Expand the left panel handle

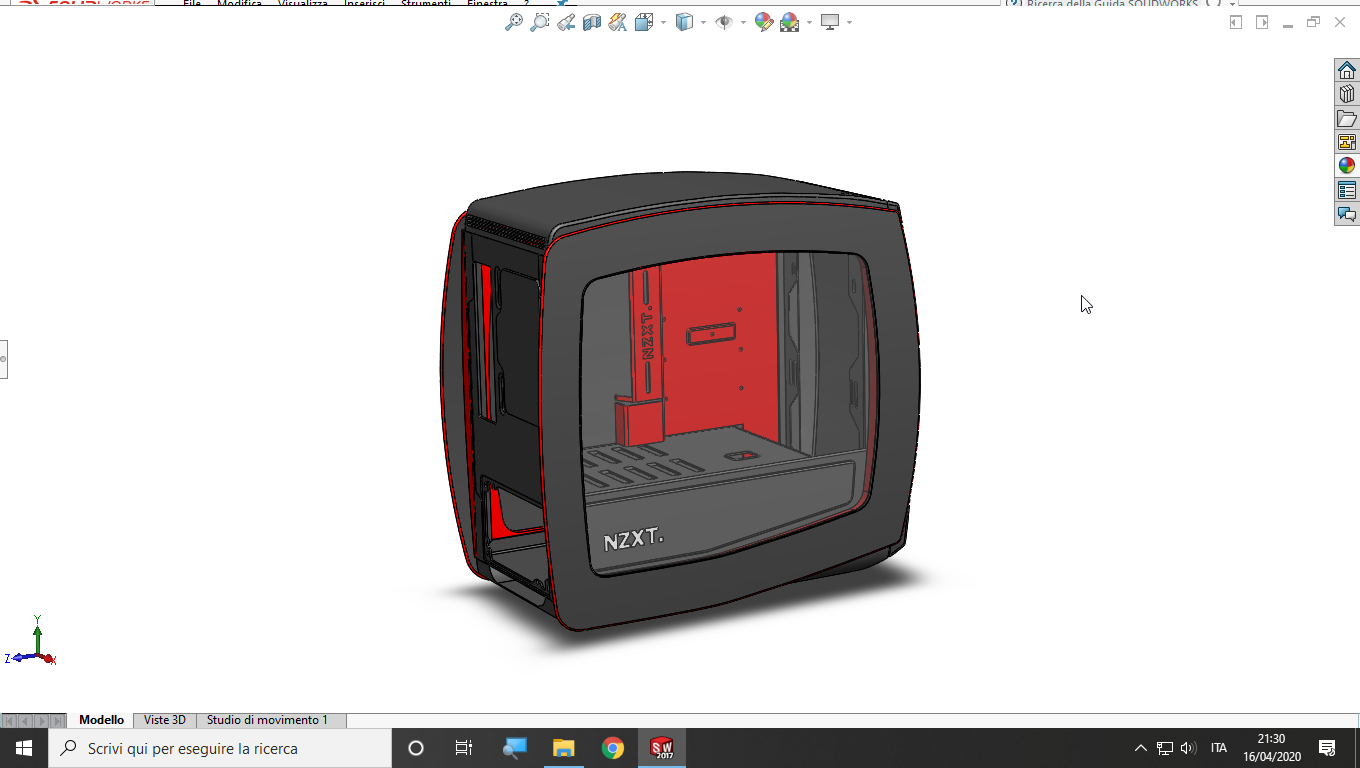pyautogui.click(x=3, y=358)
